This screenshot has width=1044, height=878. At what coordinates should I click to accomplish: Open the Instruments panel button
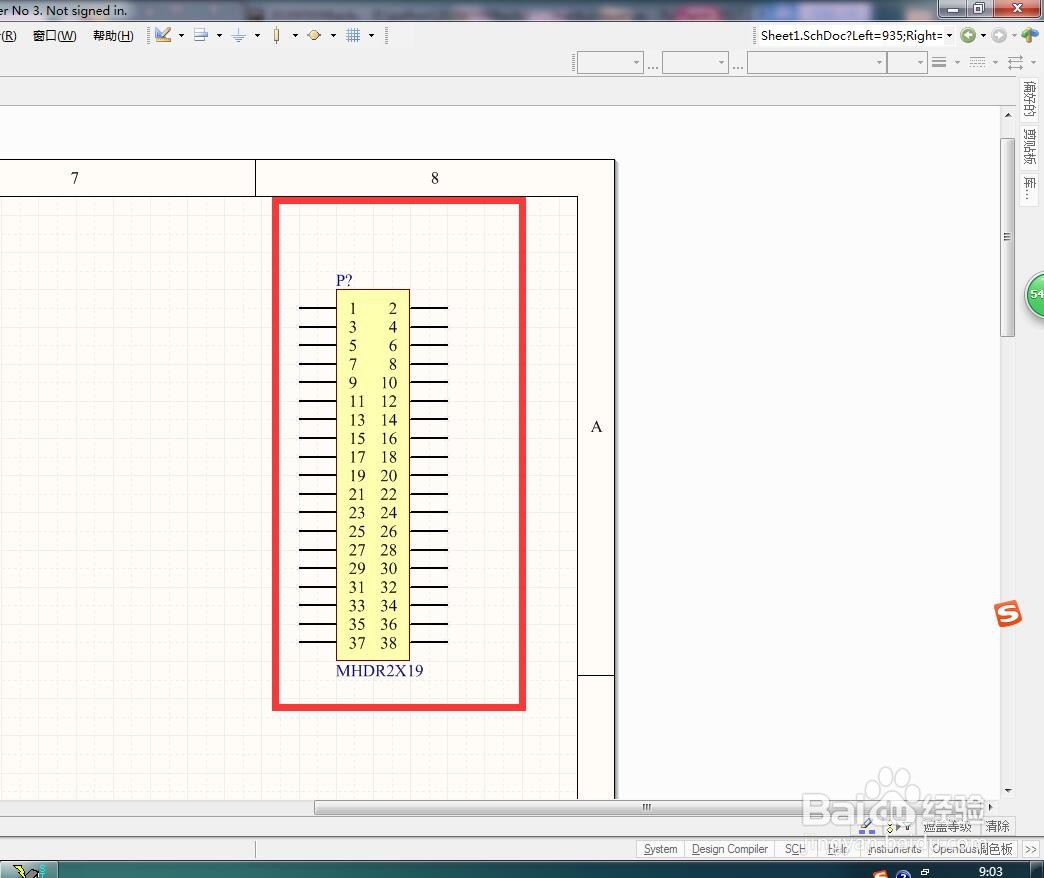click(894, 849)
